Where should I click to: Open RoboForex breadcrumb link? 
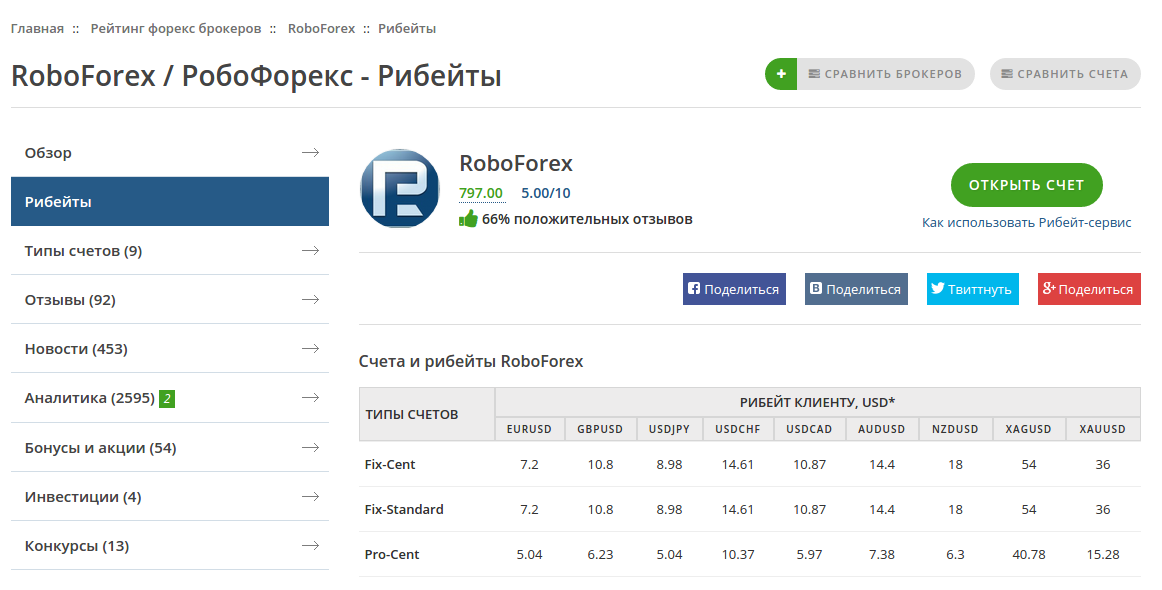click(x=322, y=29)
